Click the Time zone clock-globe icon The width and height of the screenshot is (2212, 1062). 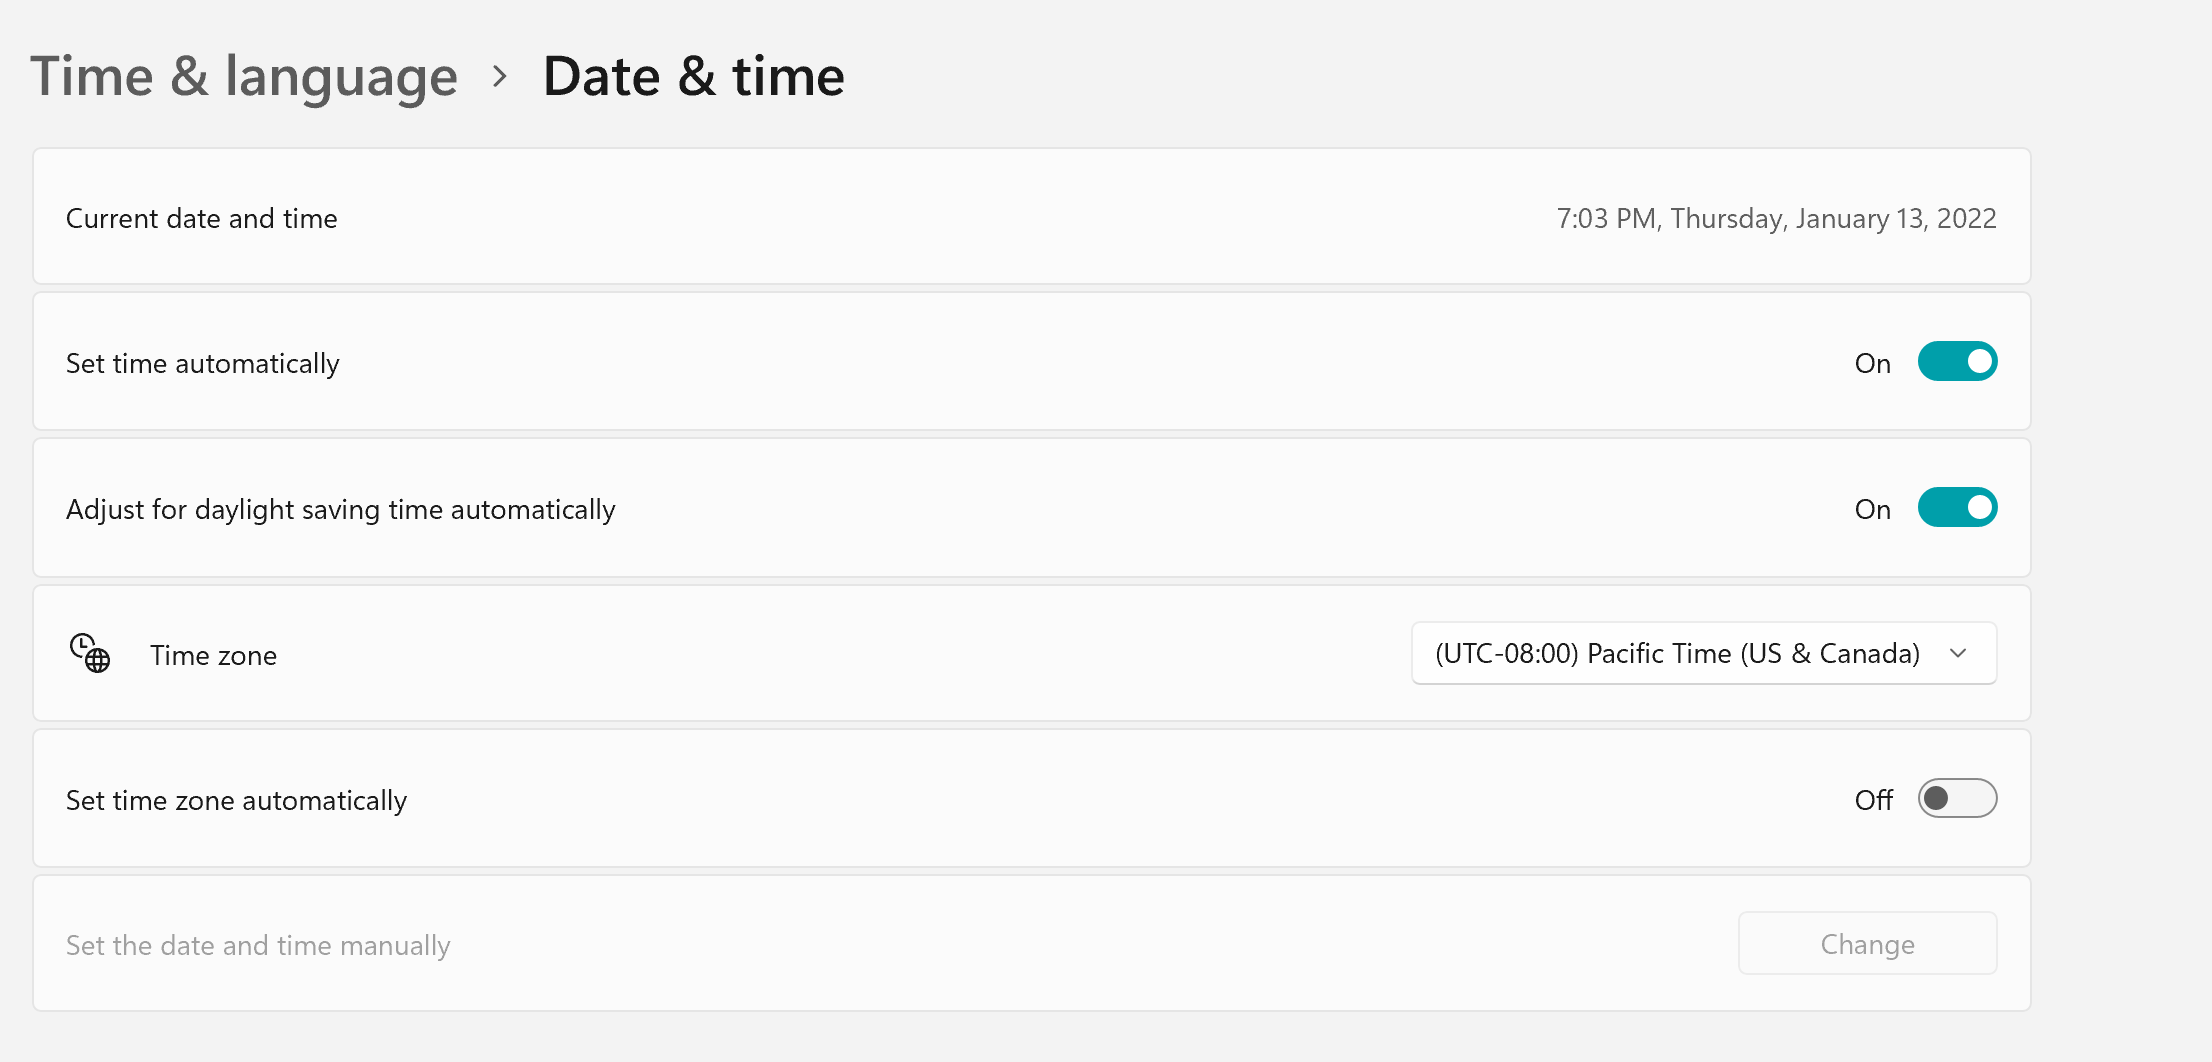coord(90,653)
